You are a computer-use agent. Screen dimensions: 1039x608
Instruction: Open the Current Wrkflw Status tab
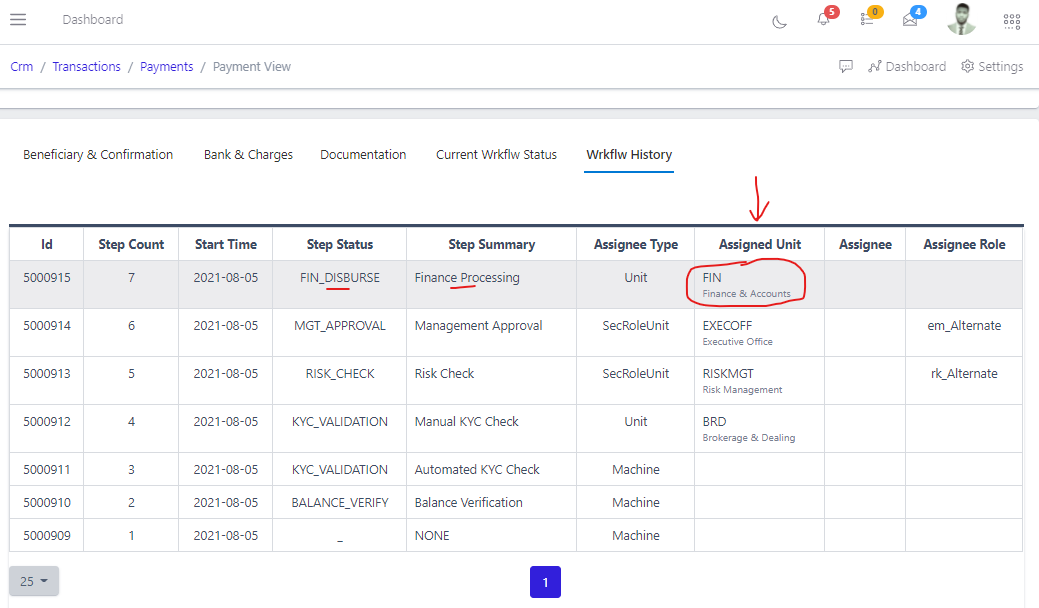[496, 154]
